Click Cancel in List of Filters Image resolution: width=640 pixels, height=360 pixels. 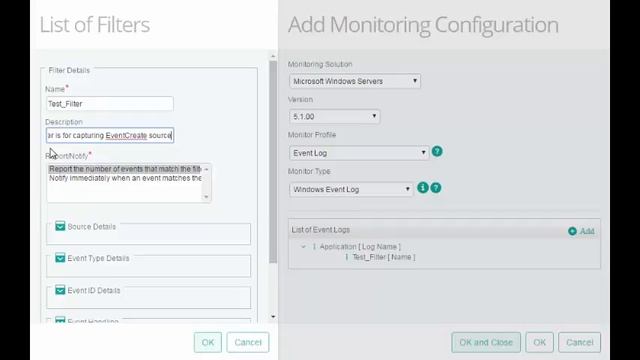click(x=248, y=342)
